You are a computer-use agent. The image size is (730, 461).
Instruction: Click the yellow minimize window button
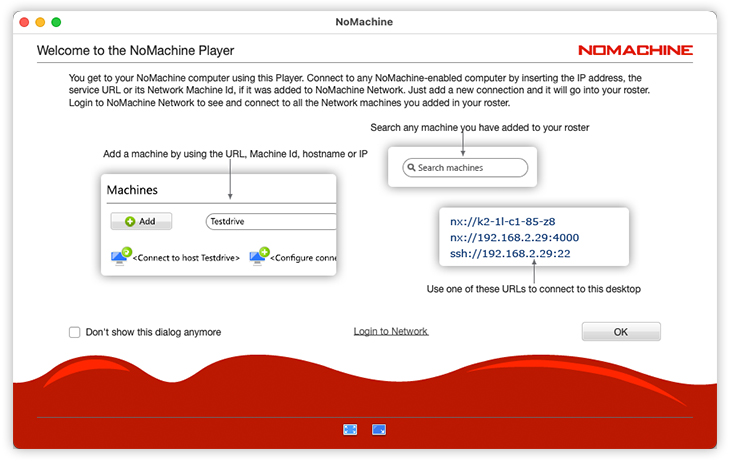[40, 21]
